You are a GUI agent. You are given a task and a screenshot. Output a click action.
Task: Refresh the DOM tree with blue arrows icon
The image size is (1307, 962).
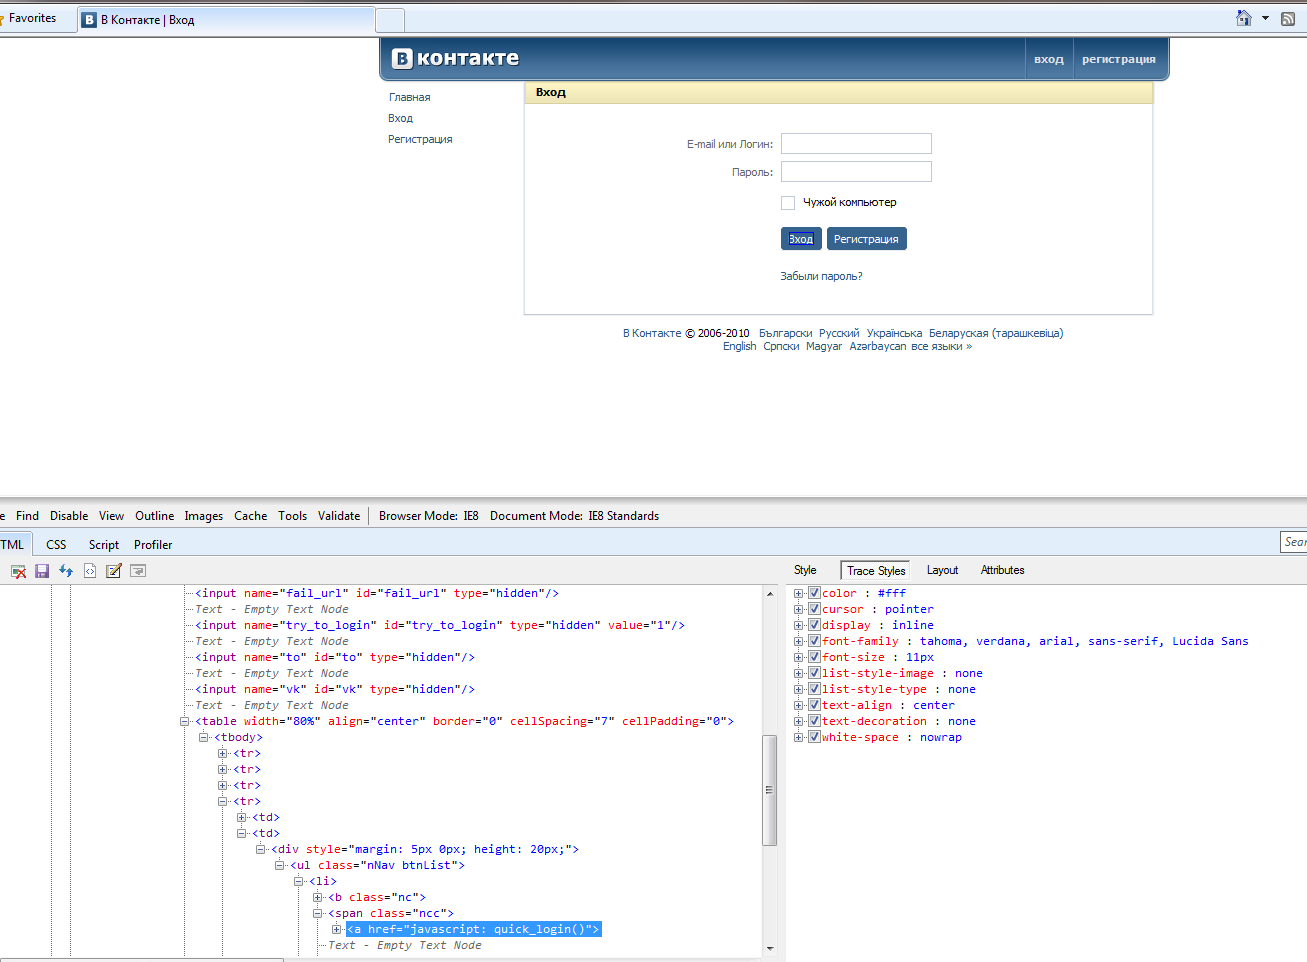[66, 571]
